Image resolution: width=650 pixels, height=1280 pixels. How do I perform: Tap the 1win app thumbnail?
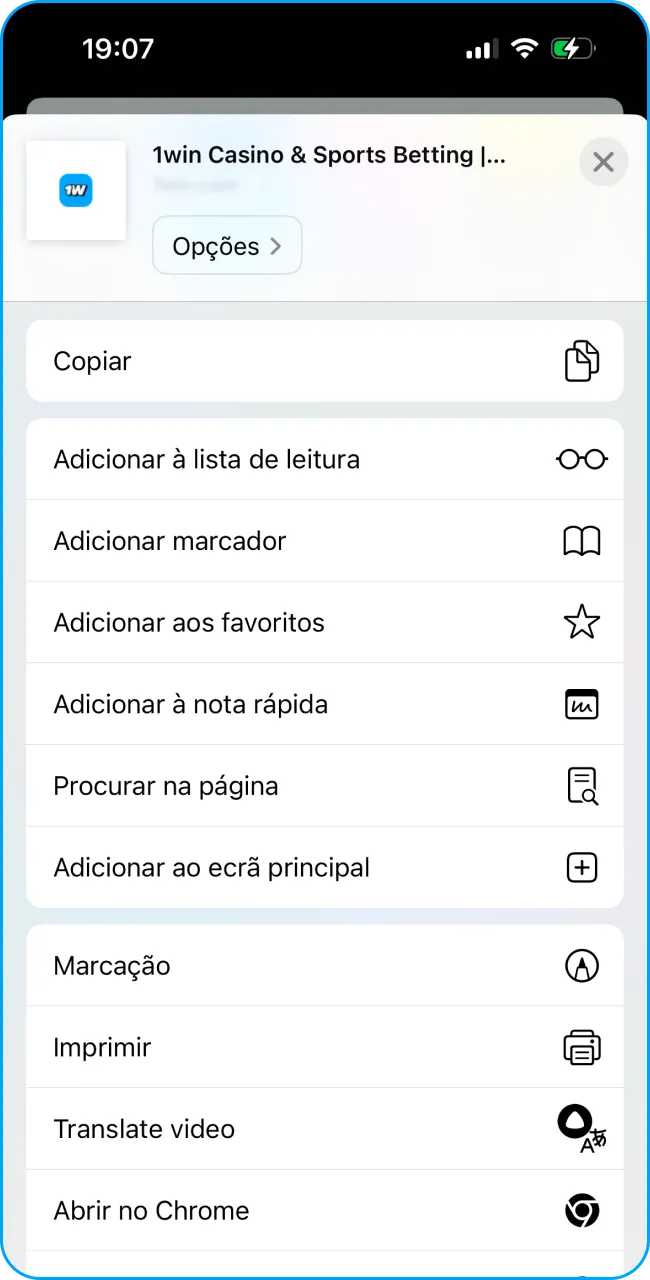(76, 190)
